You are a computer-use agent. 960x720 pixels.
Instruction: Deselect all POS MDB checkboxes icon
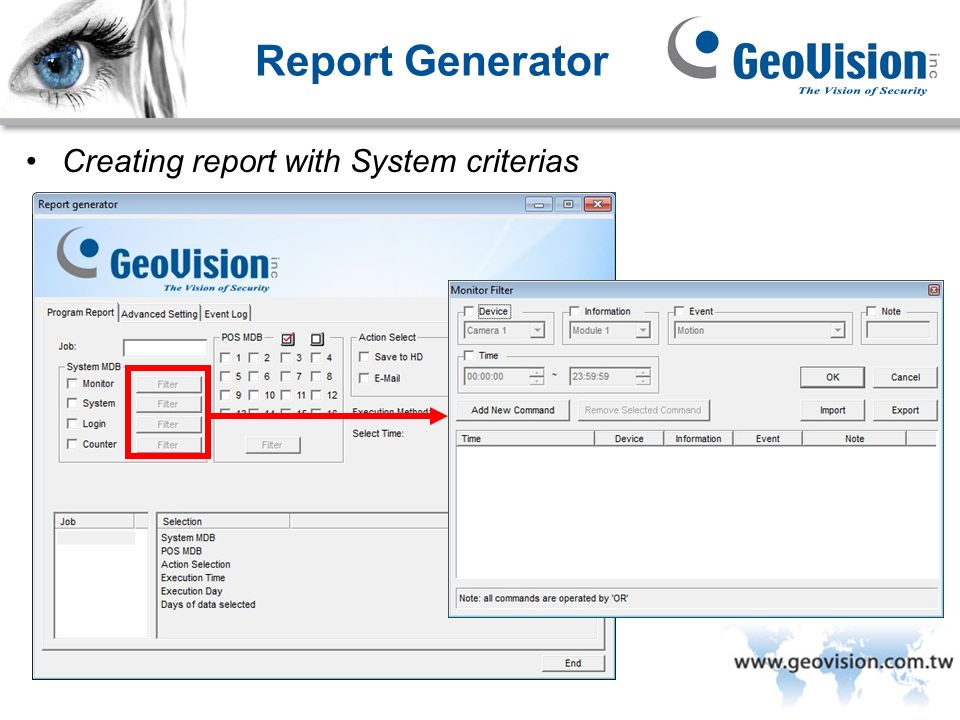[x=317, y=339]
